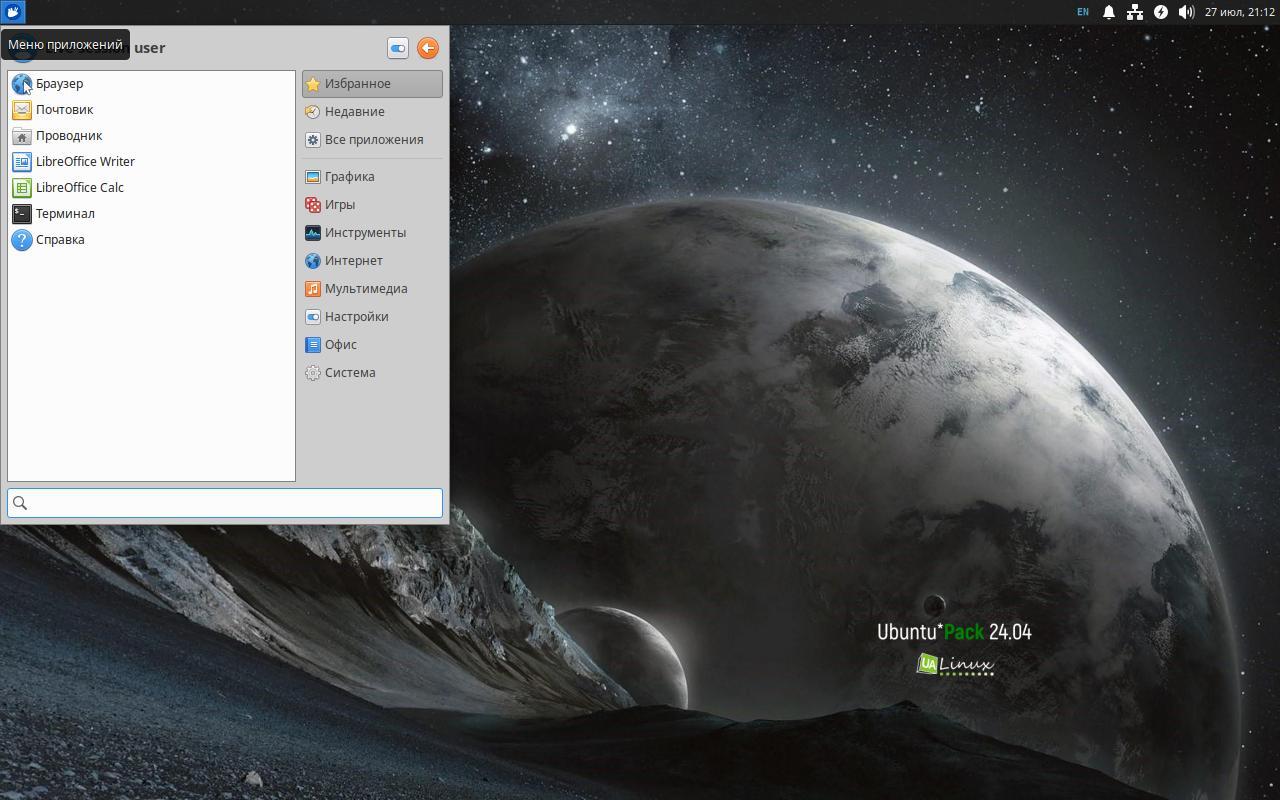
Task: Show Все приложения category
Action: (372, 140)
